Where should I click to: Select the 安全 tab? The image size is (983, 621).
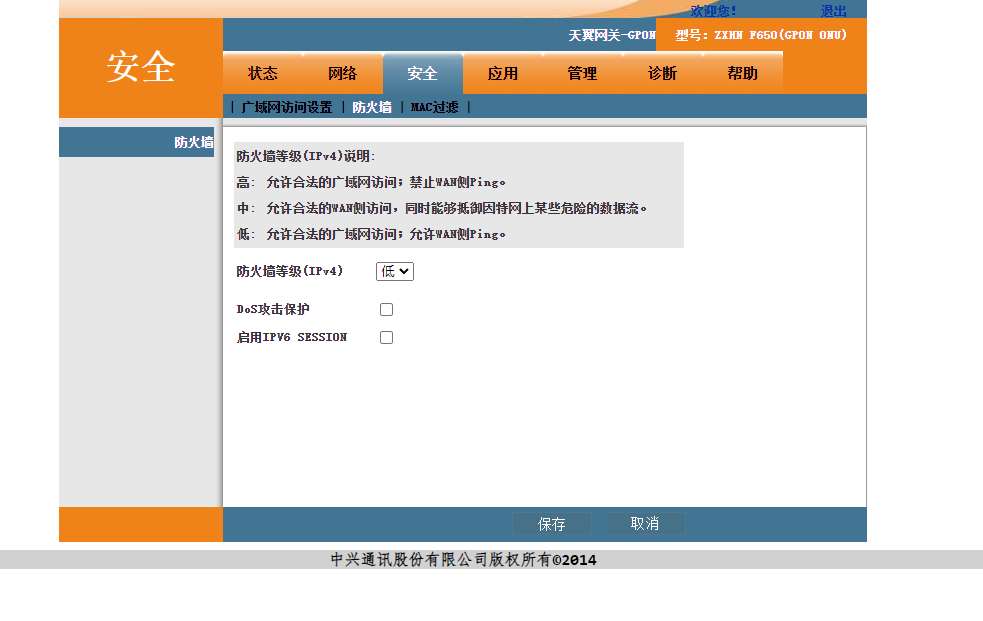[x=423, y=73]
